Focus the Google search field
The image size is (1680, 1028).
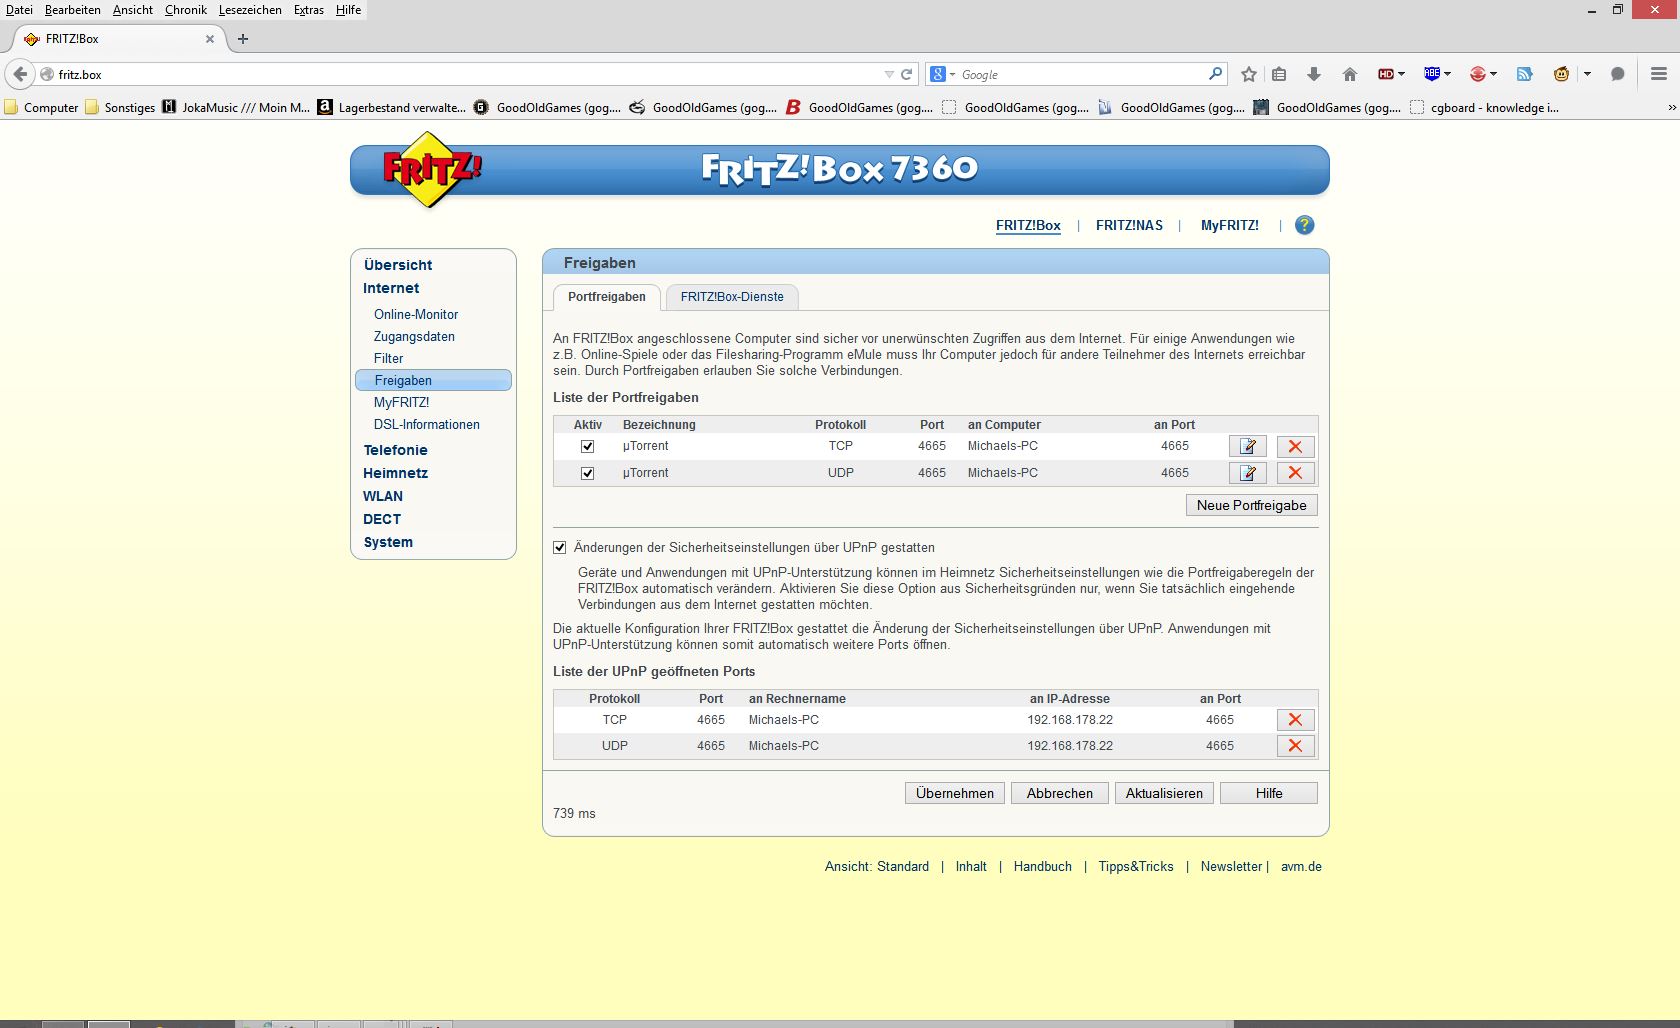click(1080, 74)
